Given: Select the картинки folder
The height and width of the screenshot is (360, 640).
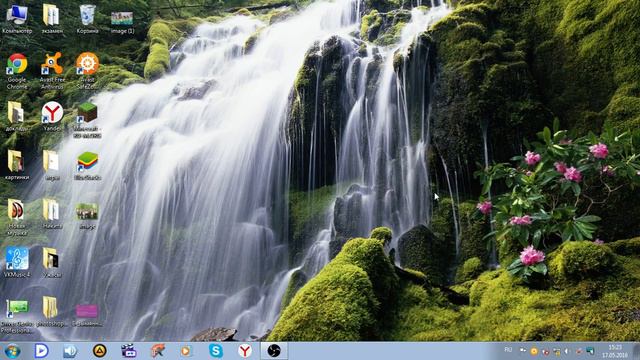Looking at the screenshot, I should point(16,165).
